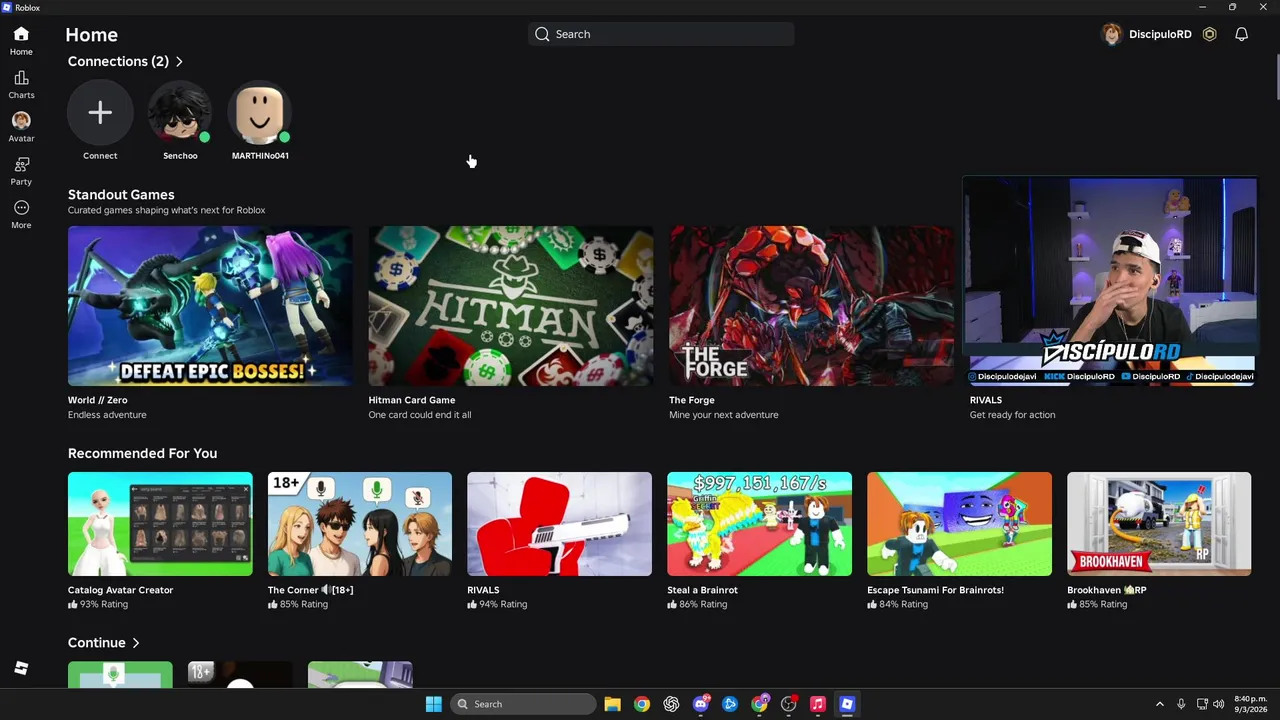Click The Forge title link
This screenshot has height=720, width=1280.
692,400
